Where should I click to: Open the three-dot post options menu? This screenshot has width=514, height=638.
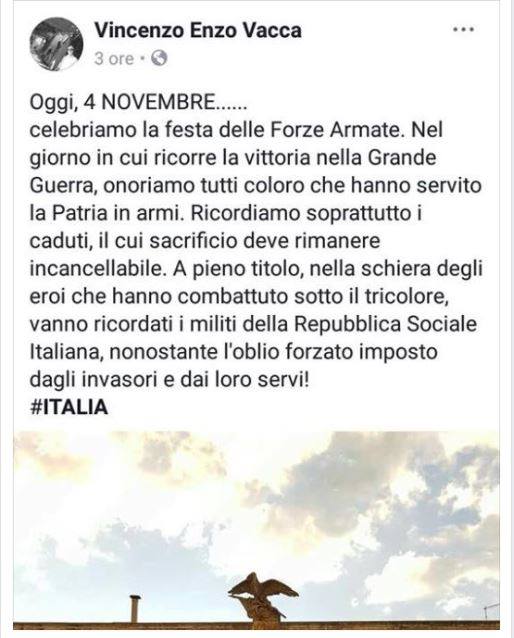click(x=464, y=30)
